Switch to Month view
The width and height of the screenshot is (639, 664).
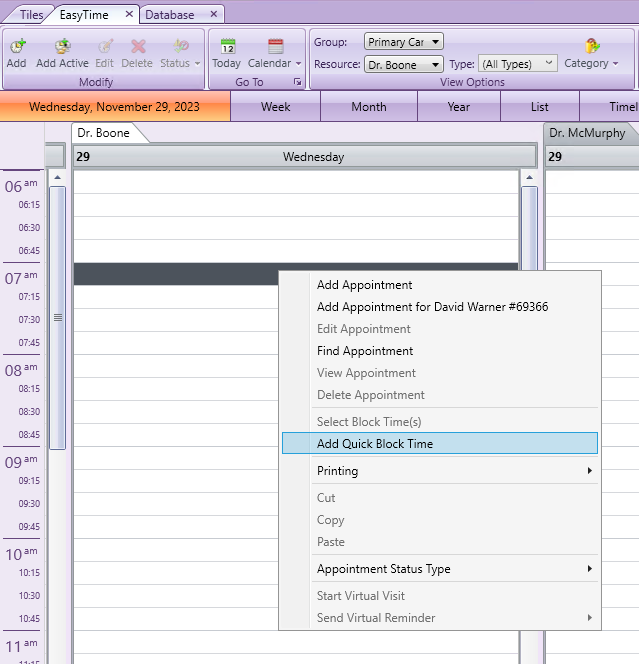(x=369, y=107)
